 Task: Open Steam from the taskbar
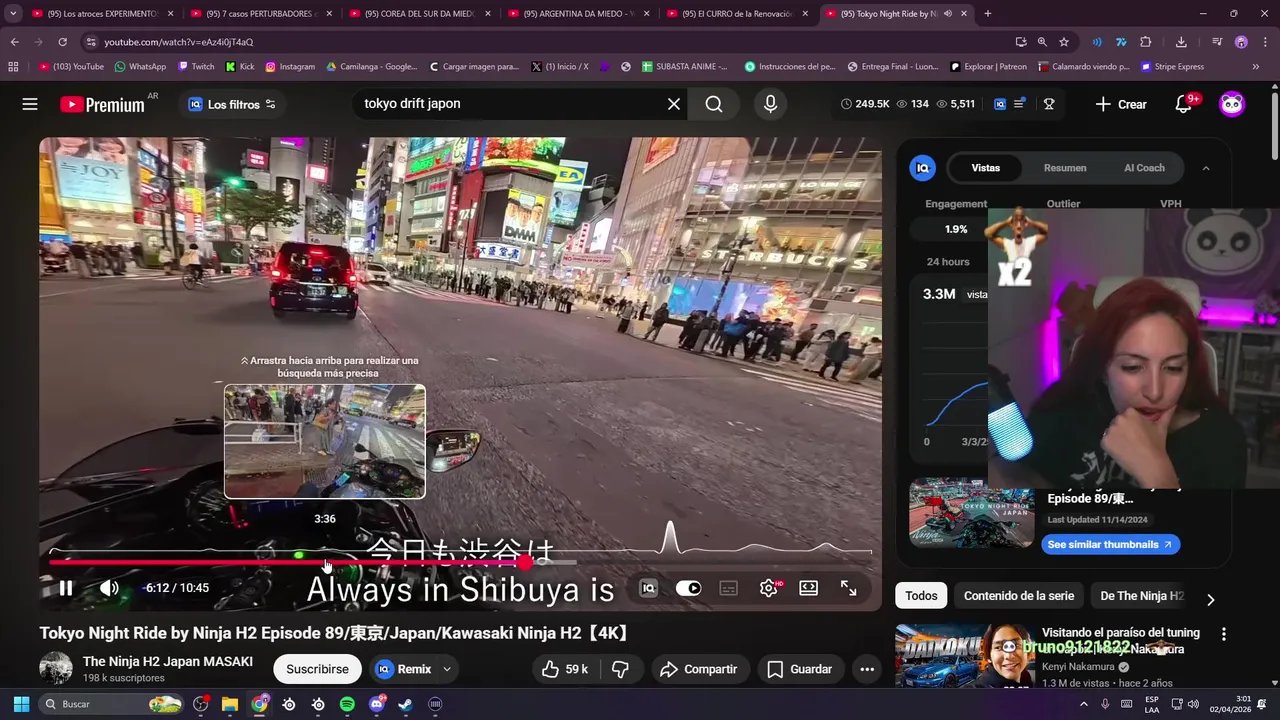pos(405,704)
